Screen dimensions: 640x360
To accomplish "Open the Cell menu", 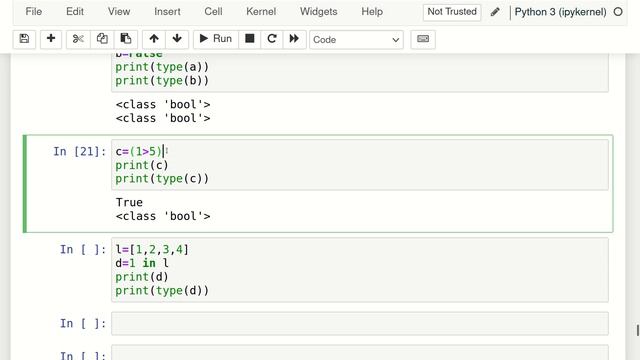I will pyautogui.click(x=213, y=11).
